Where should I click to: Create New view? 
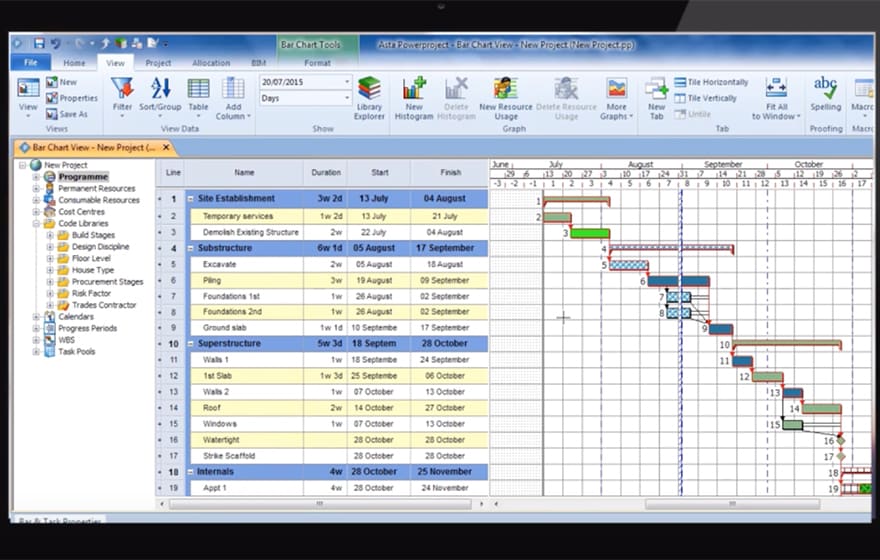[x=62, y=82]
